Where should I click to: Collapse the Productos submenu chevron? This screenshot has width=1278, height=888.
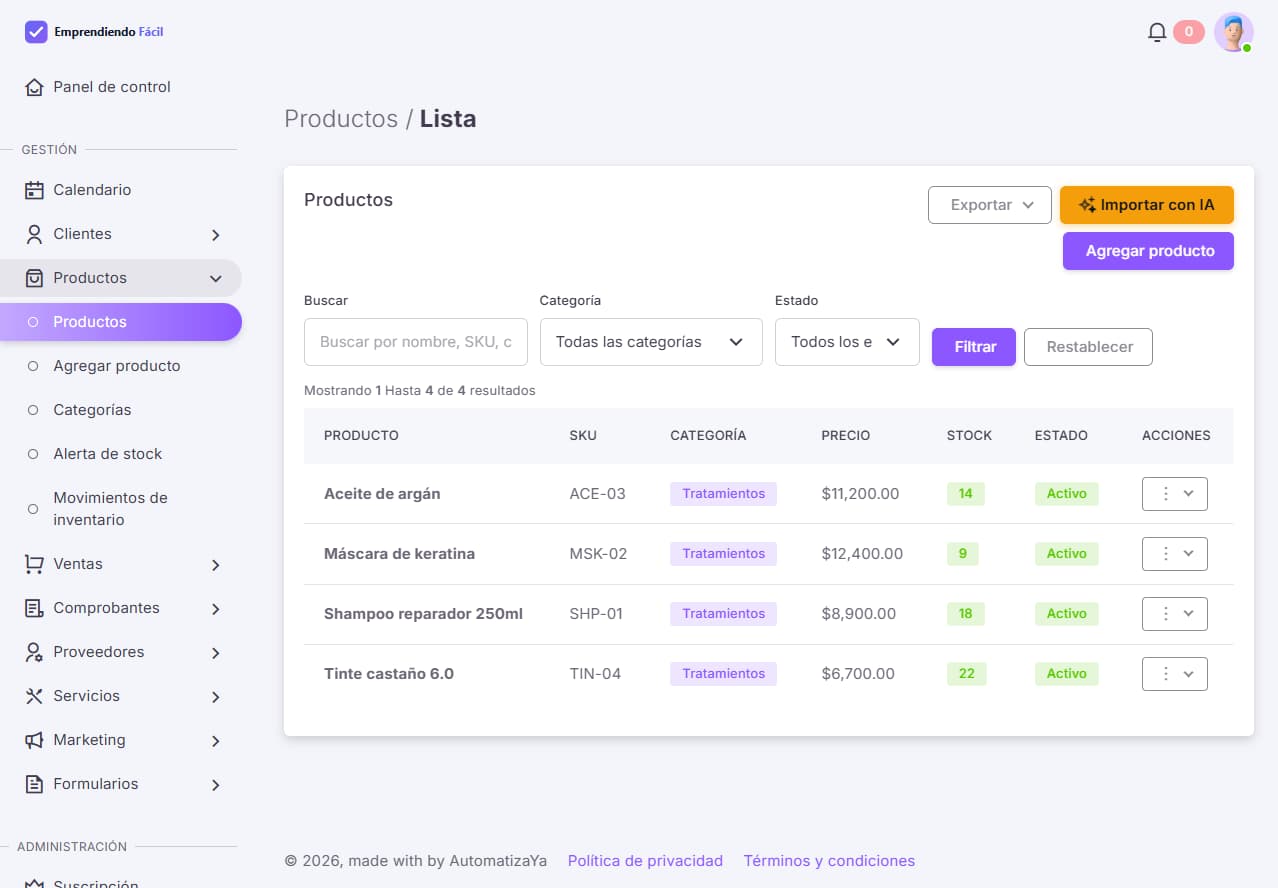tap(216, 279)
